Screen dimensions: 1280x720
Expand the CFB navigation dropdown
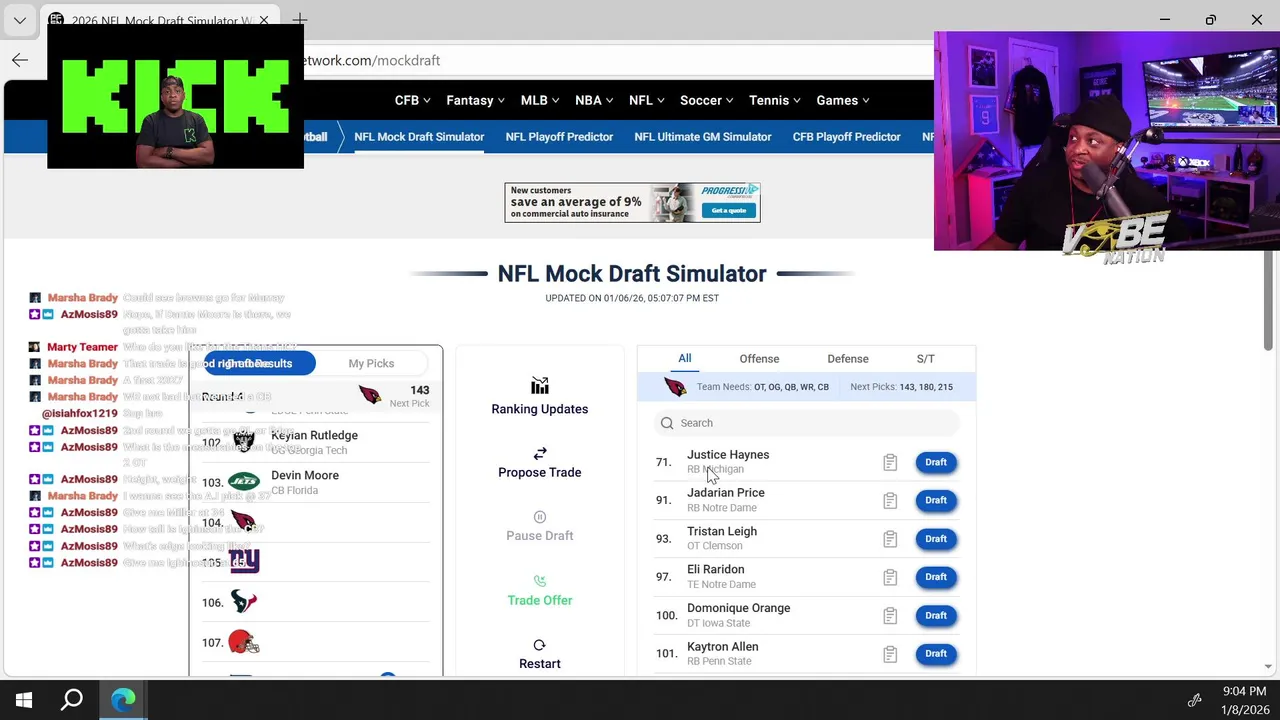coord(412,100)
